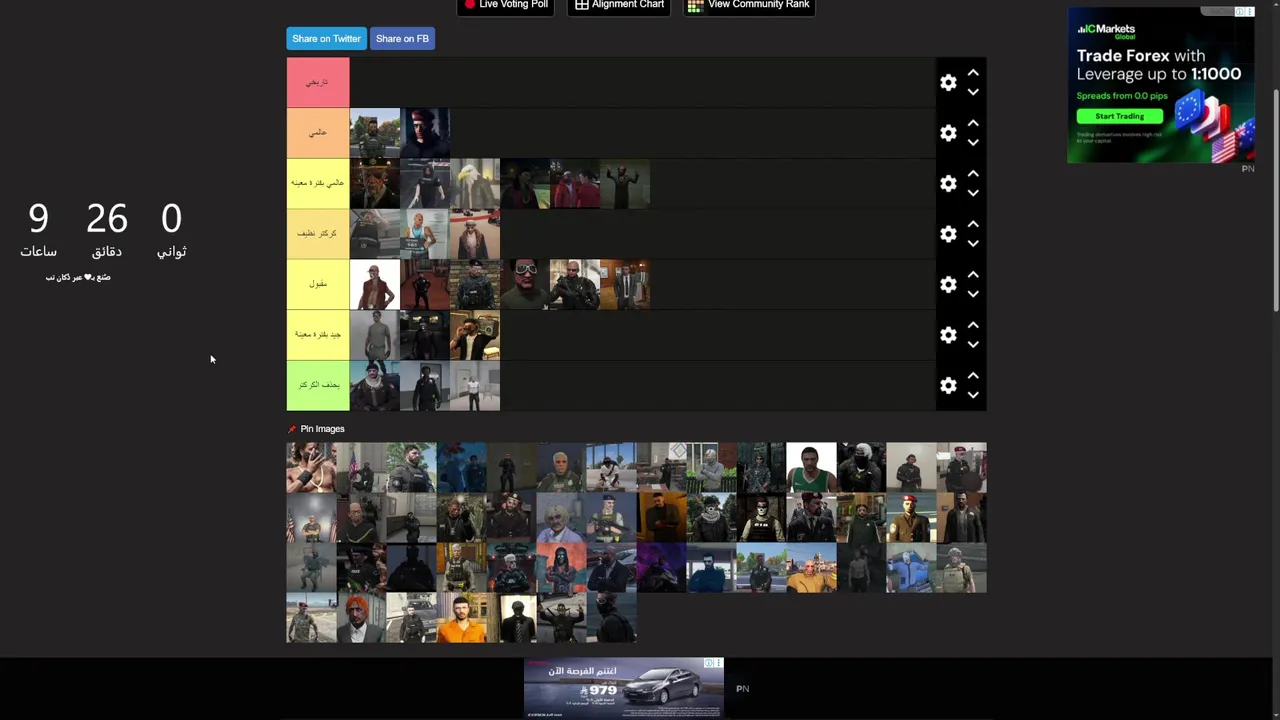Click the 0 ثواني seconds countdown
Screen dimensions: 1280x720
pyautogui.click(x=171, y=230)
